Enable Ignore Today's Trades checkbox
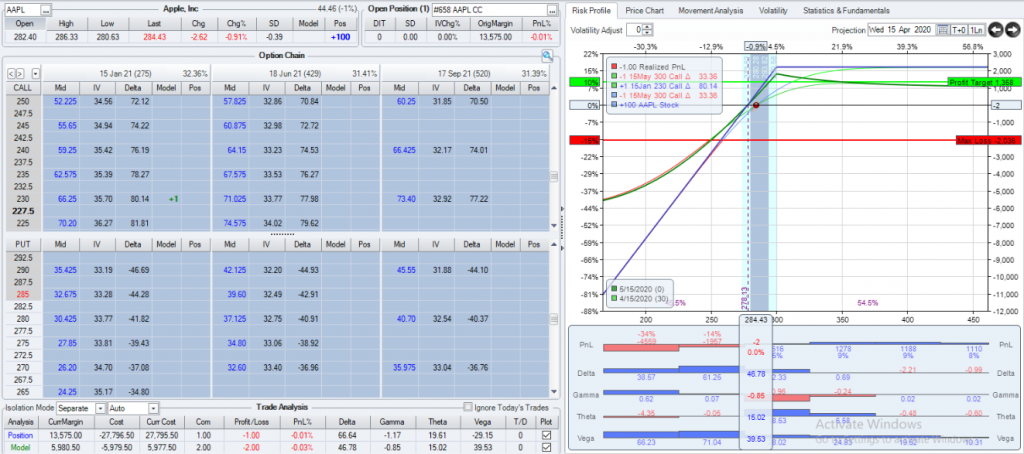Screen dimensions: 1024x454 (x=466, y=407)
